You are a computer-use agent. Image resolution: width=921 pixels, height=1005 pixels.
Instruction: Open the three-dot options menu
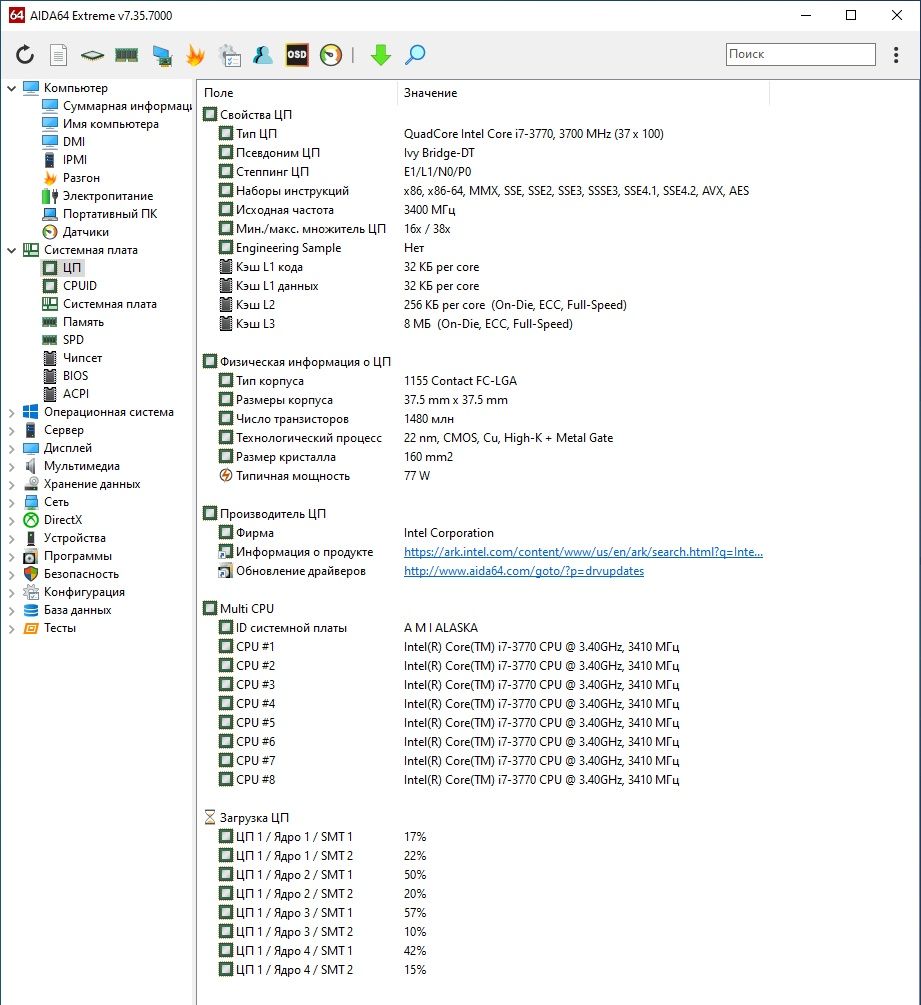pos(896,54)
